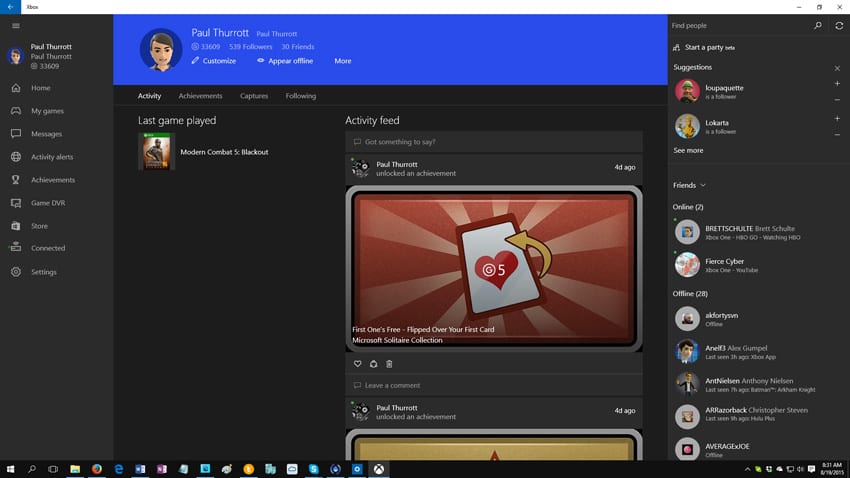
Task: Open Modern Combat 5: Blackout game title
Action: click(x=224, y=152)
